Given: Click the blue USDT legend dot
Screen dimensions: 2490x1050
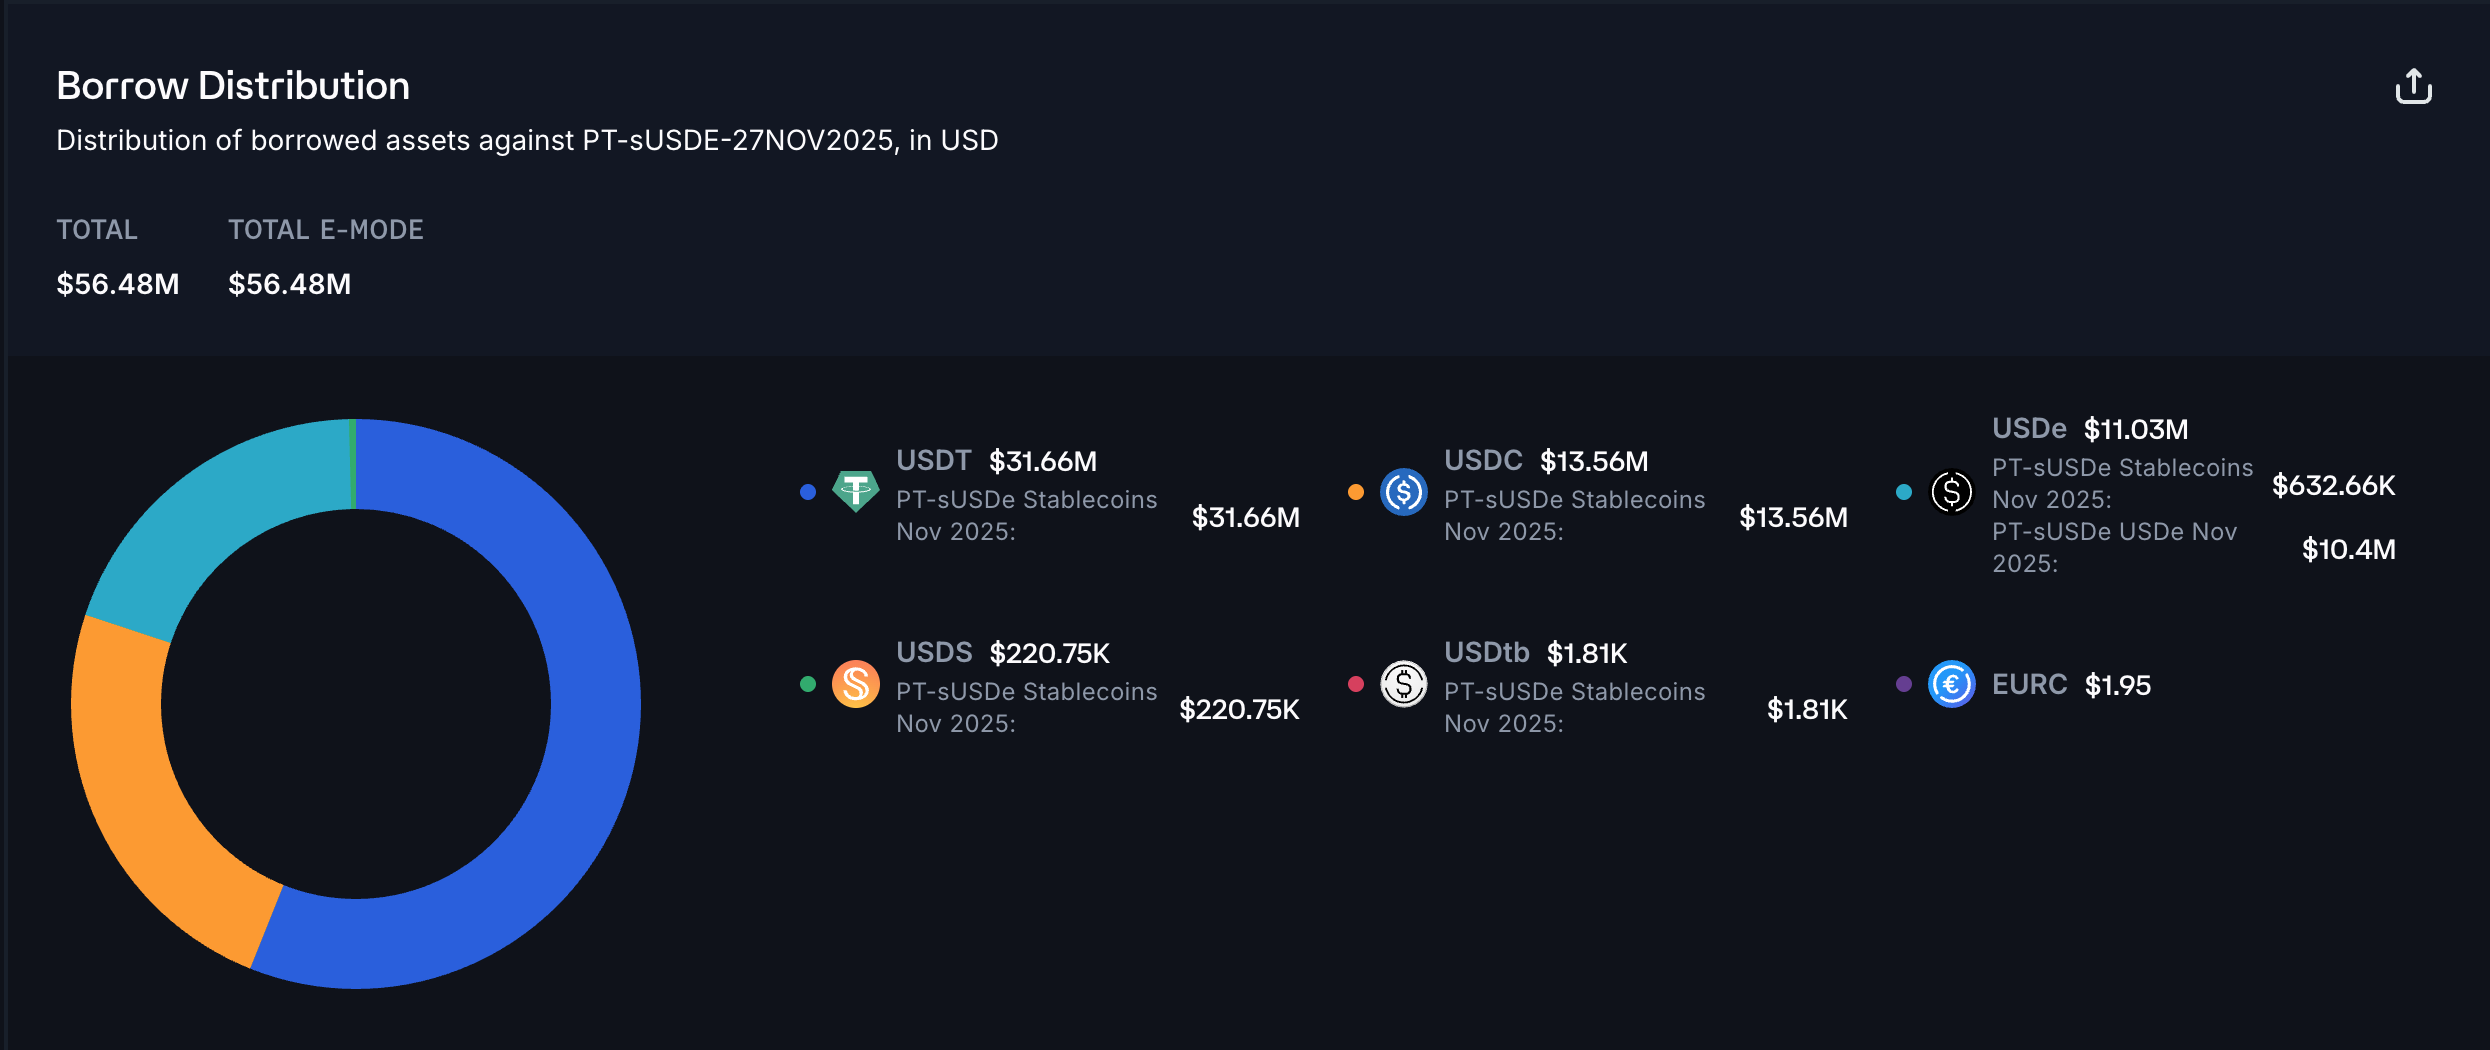Looking at the screenshot, I should pyautogui.click(x=808, y=491).
